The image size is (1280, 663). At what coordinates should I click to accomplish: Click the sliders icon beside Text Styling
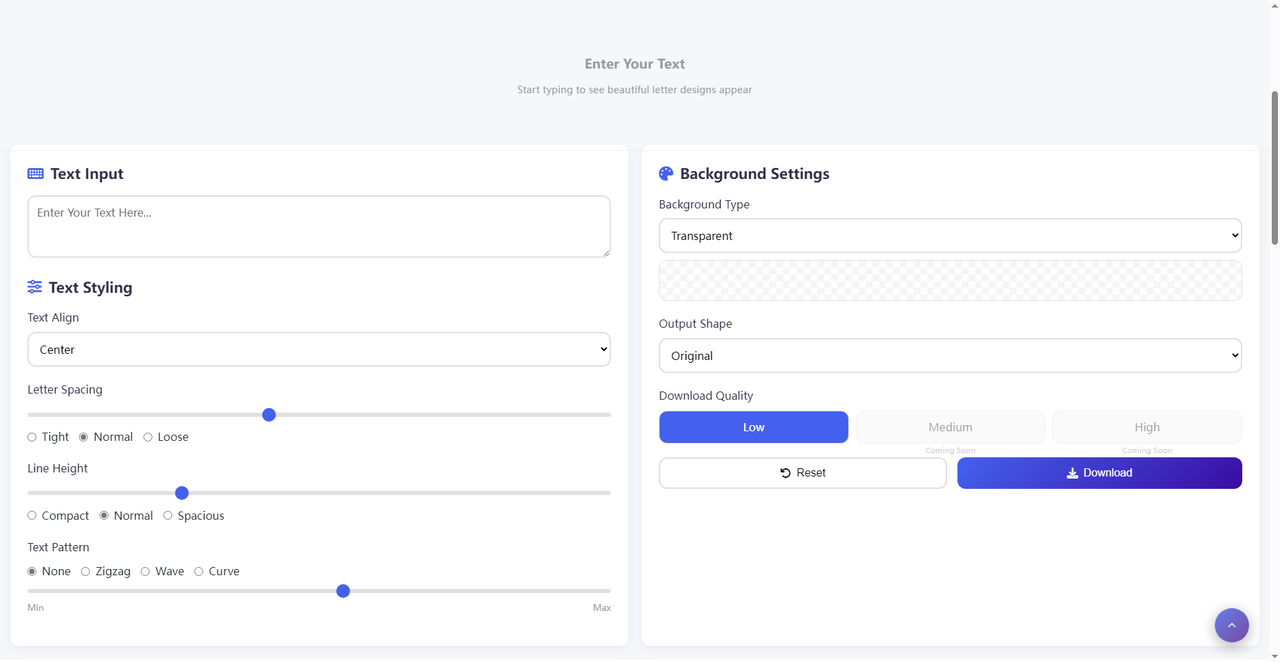[x=35, y=287]
